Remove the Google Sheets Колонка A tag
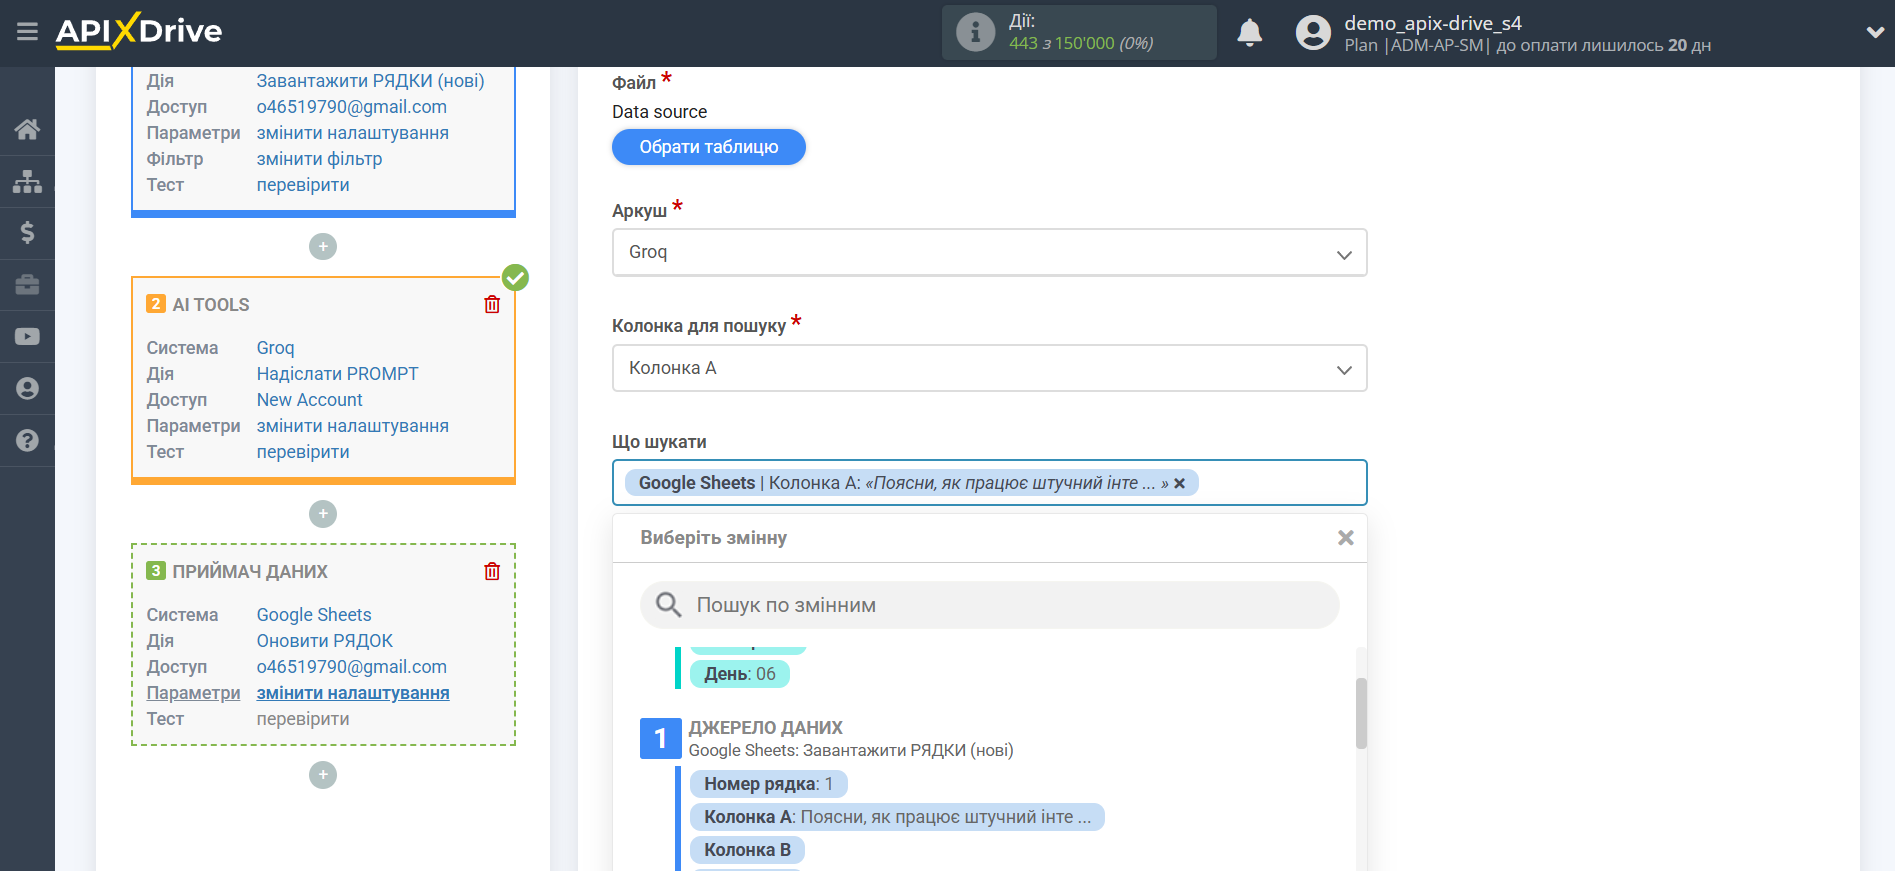This screenshot has height=871, width=1895. pos(1180,484)
